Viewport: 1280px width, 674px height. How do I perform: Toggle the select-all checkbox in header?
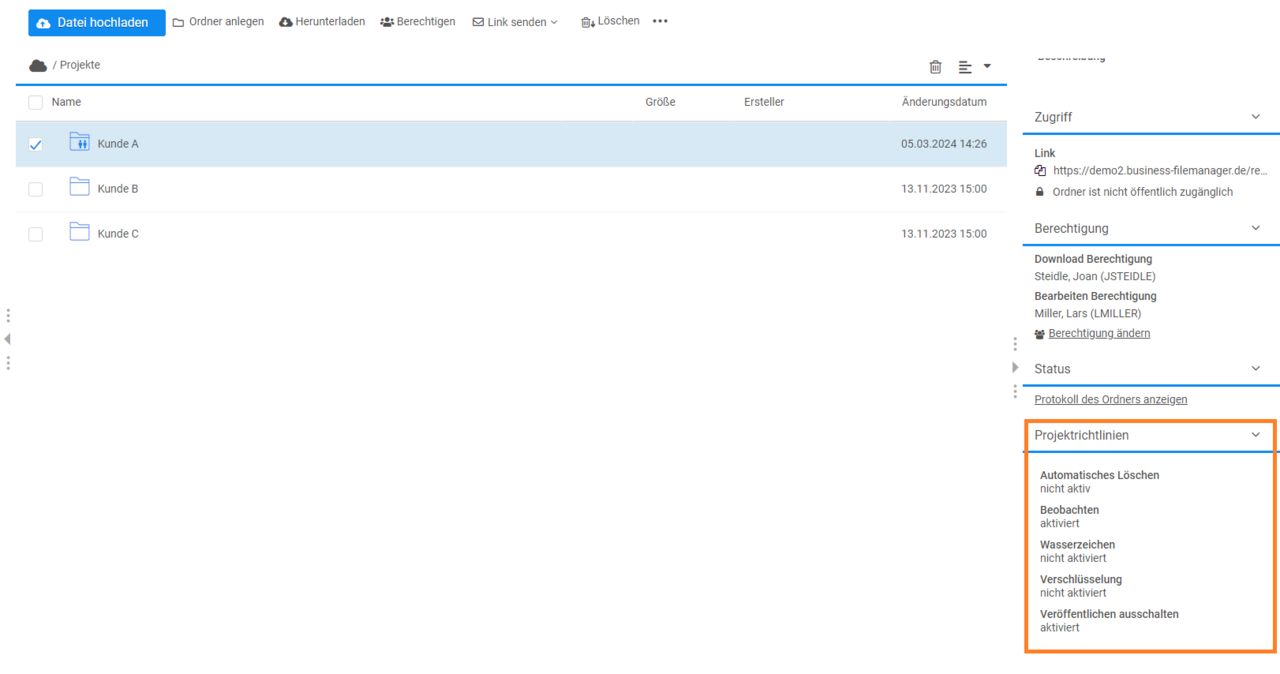click(36, 102)
